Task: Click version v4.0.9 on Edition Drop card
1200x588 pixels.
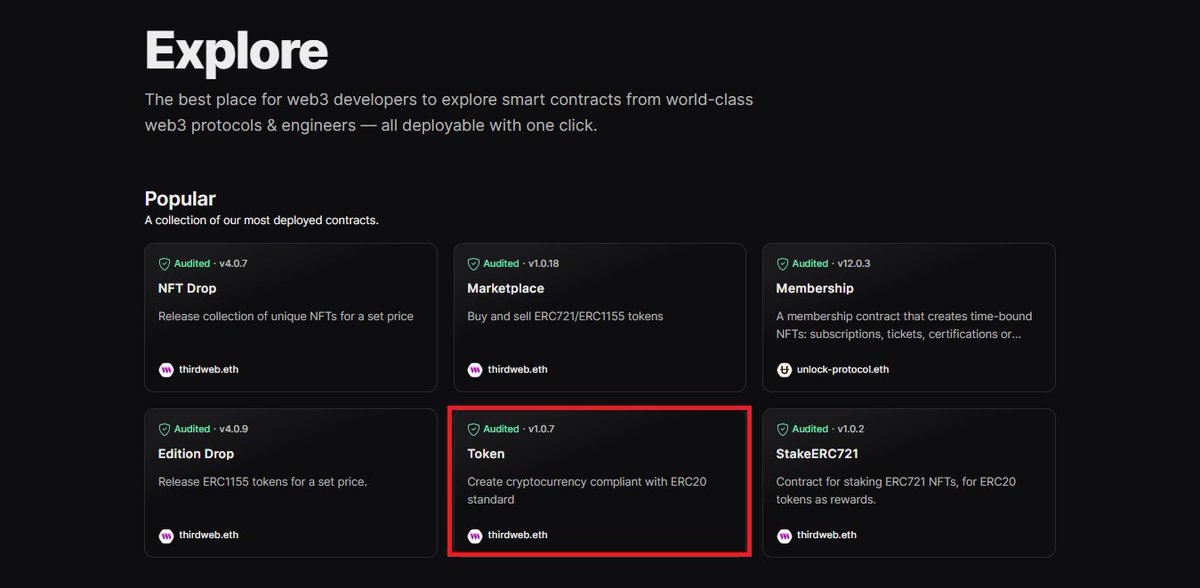Action: [233, 429]
